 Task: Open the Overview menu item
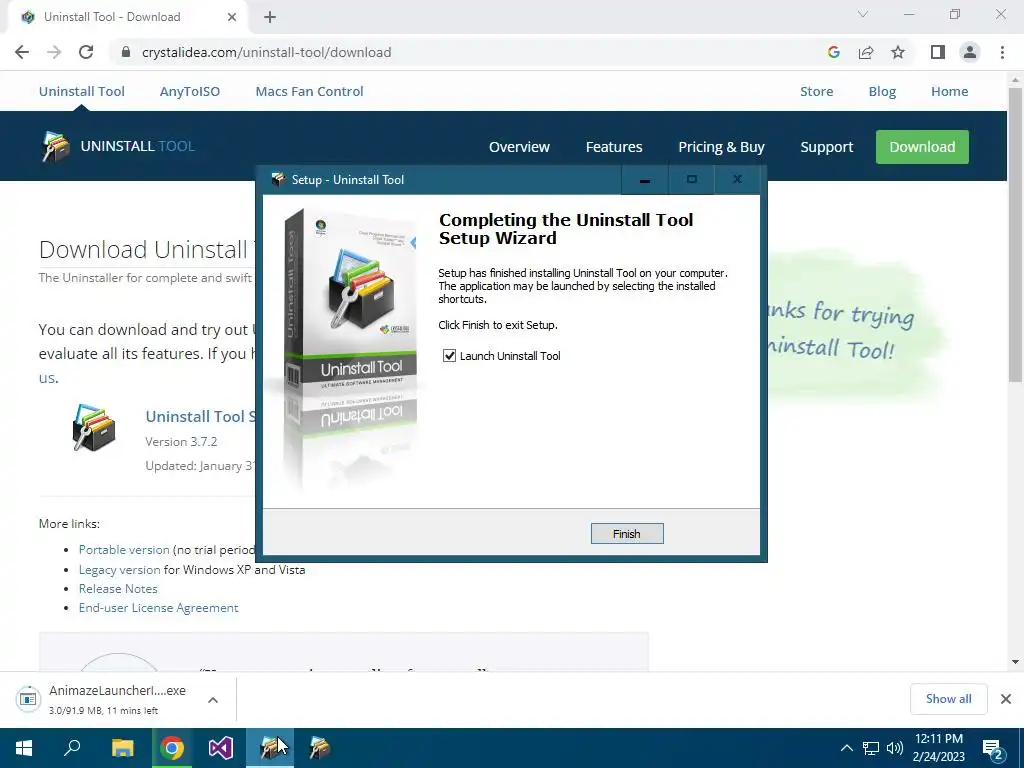pyautogui.click(x=520, y=147)
